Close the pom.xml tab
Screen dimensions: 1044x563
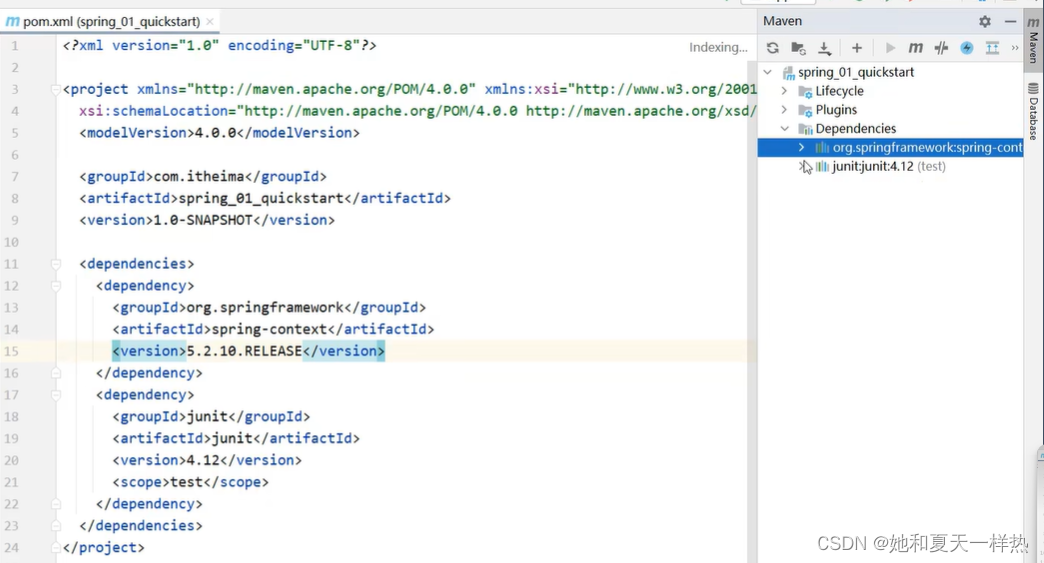click(x=210, y=21)
